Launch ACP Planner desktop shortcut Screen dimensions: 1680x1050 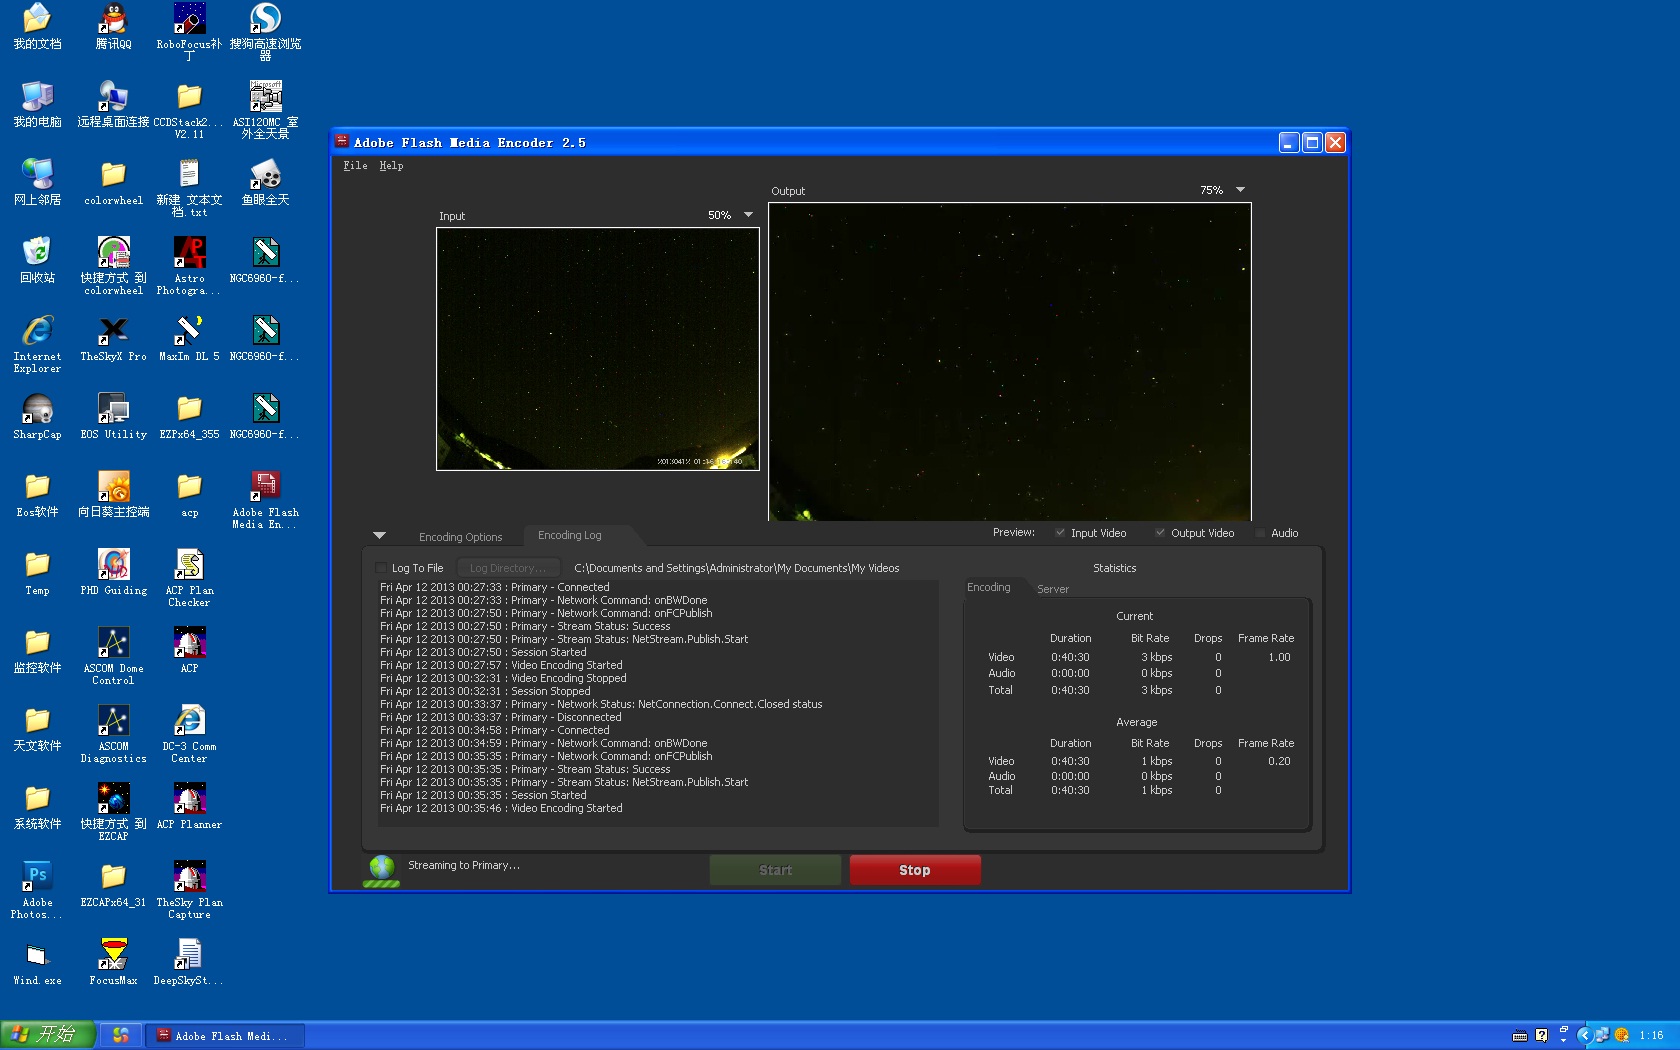click(189, 806)
